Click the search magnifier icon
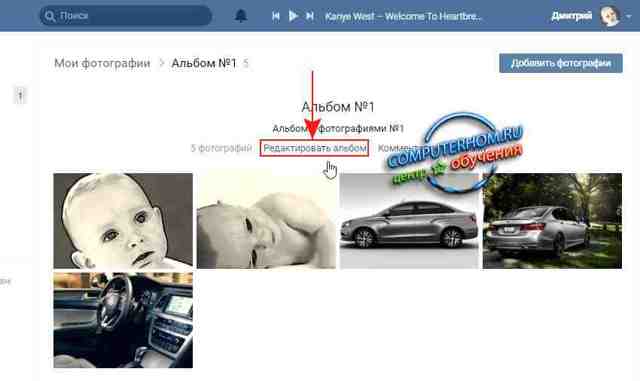Screen dimensions: 640x381 click(50, 16)
